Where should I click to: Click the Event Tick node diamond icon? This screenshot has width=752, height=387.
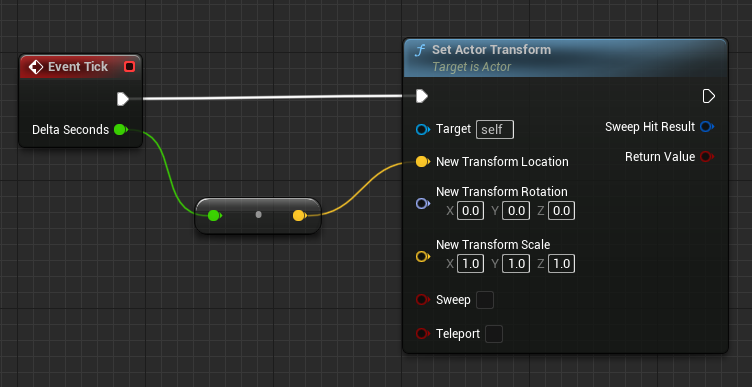click(x=36, y=67)
